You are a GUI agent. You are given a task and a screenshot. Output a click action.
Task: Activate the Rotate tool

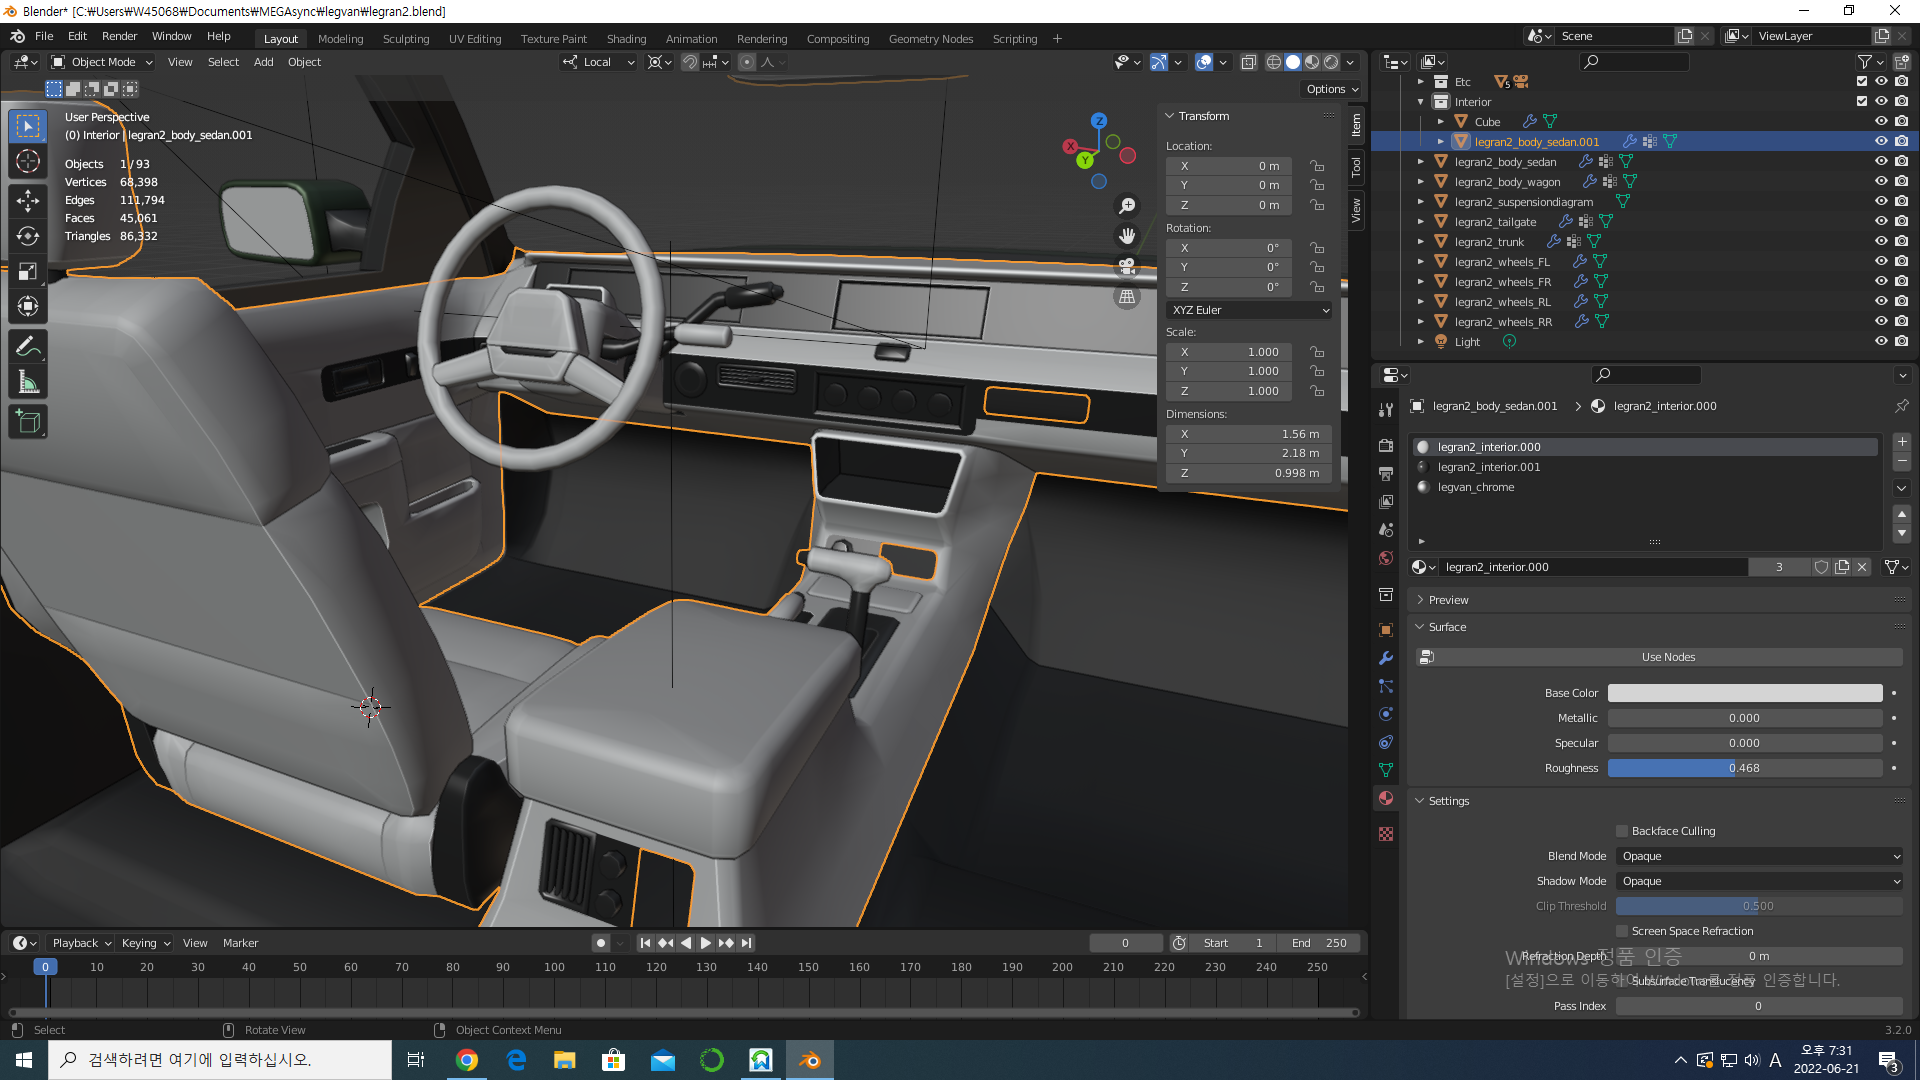click(x=28, y=236)
